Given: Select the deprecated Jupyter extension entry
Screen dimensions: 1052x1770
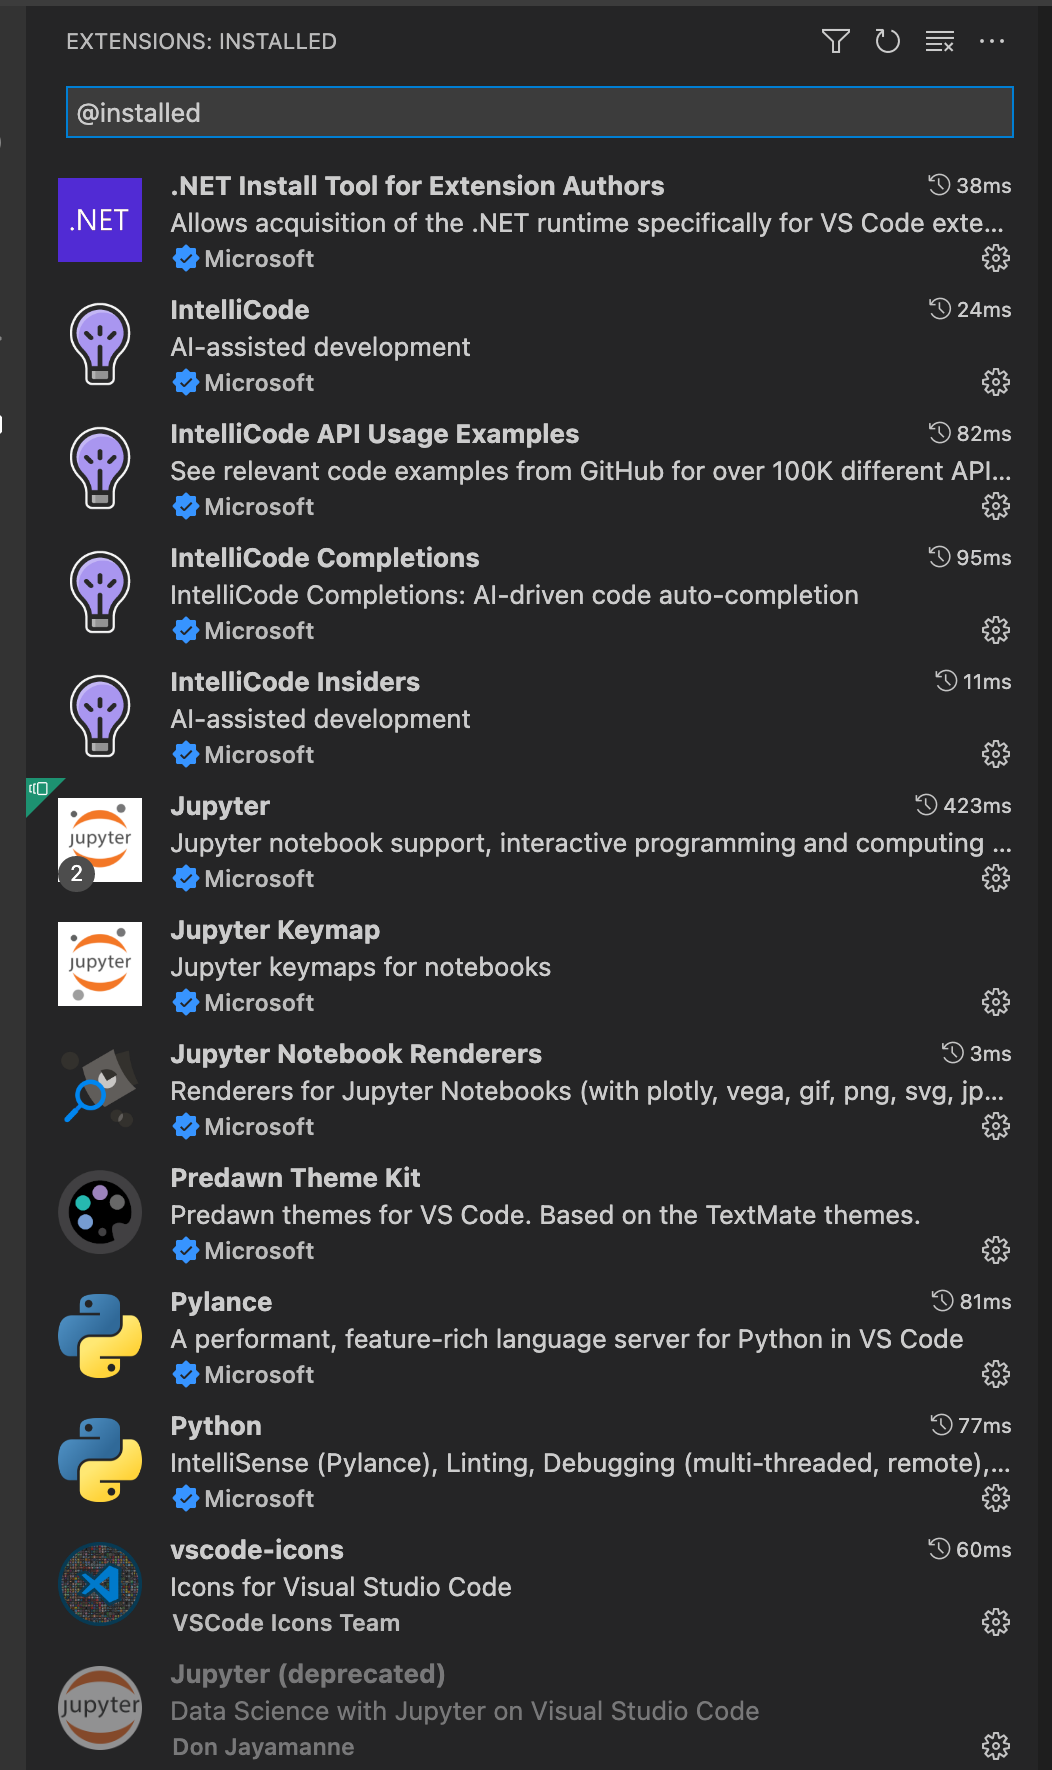Looking at the screenshot, I should pos(310,1673).
